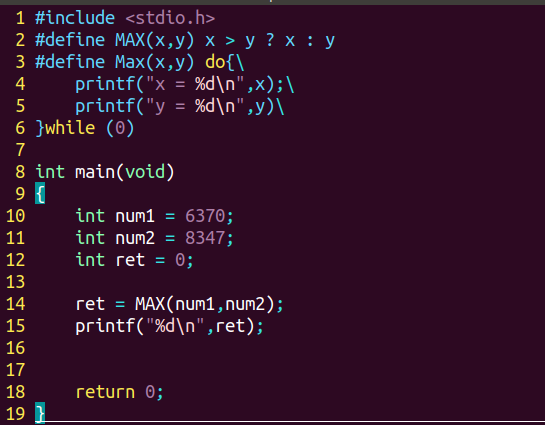Click the MAX(x,y) macro definition name

coord(155,40)
